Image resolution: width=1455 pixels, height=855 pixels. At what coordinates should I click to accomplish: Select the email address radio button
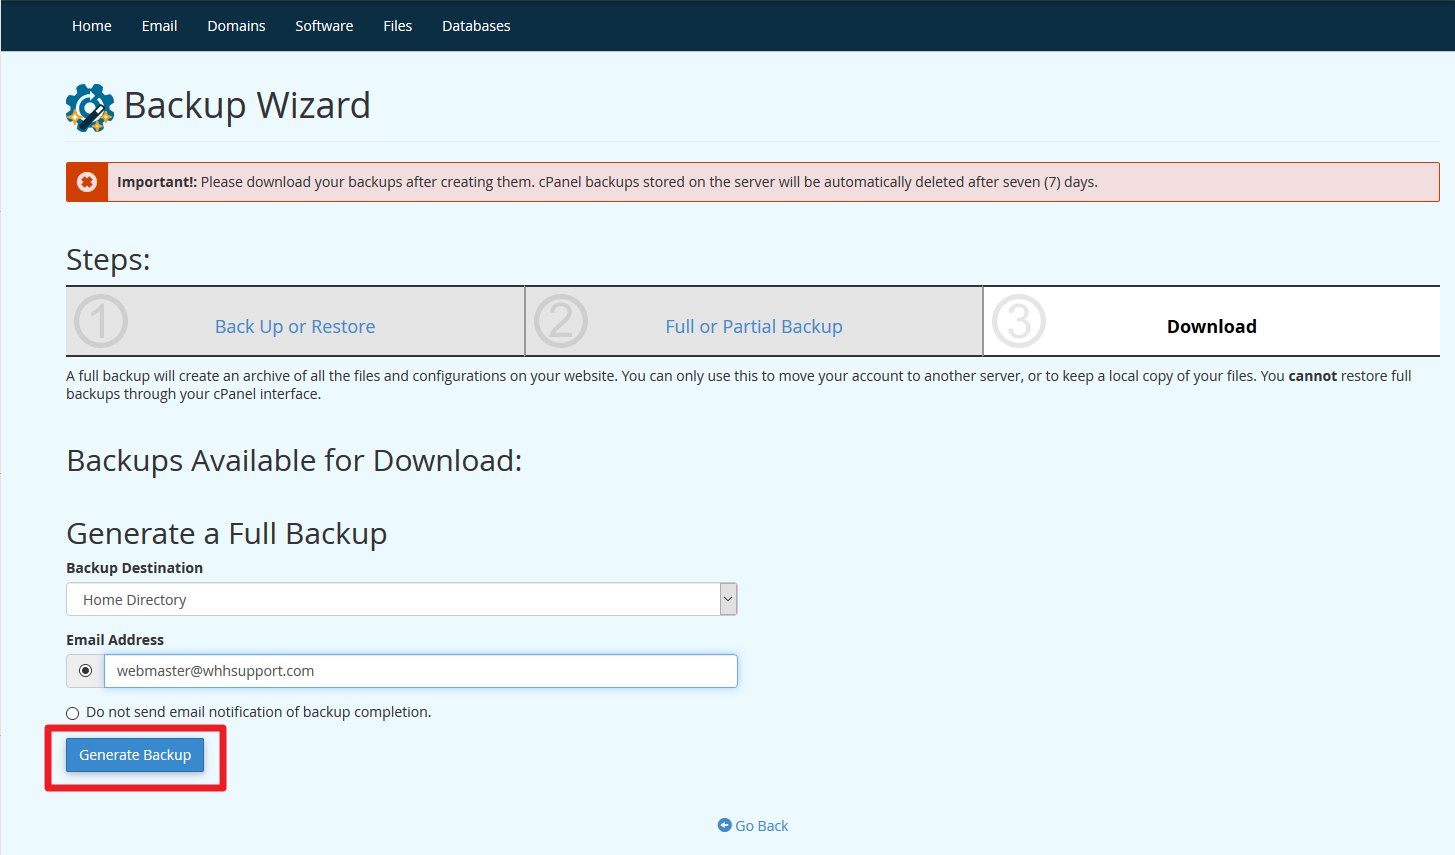[86, 671]
